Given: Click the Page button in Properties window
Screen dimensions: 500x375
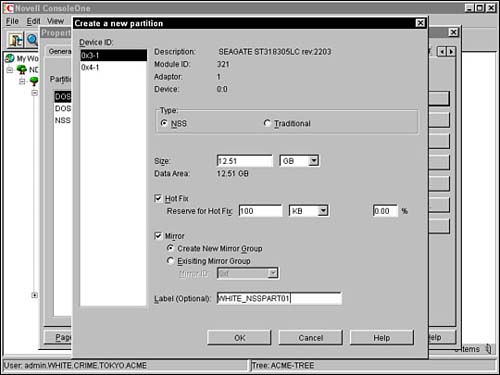Looking at the screenshot, I should tap(58, 337).
